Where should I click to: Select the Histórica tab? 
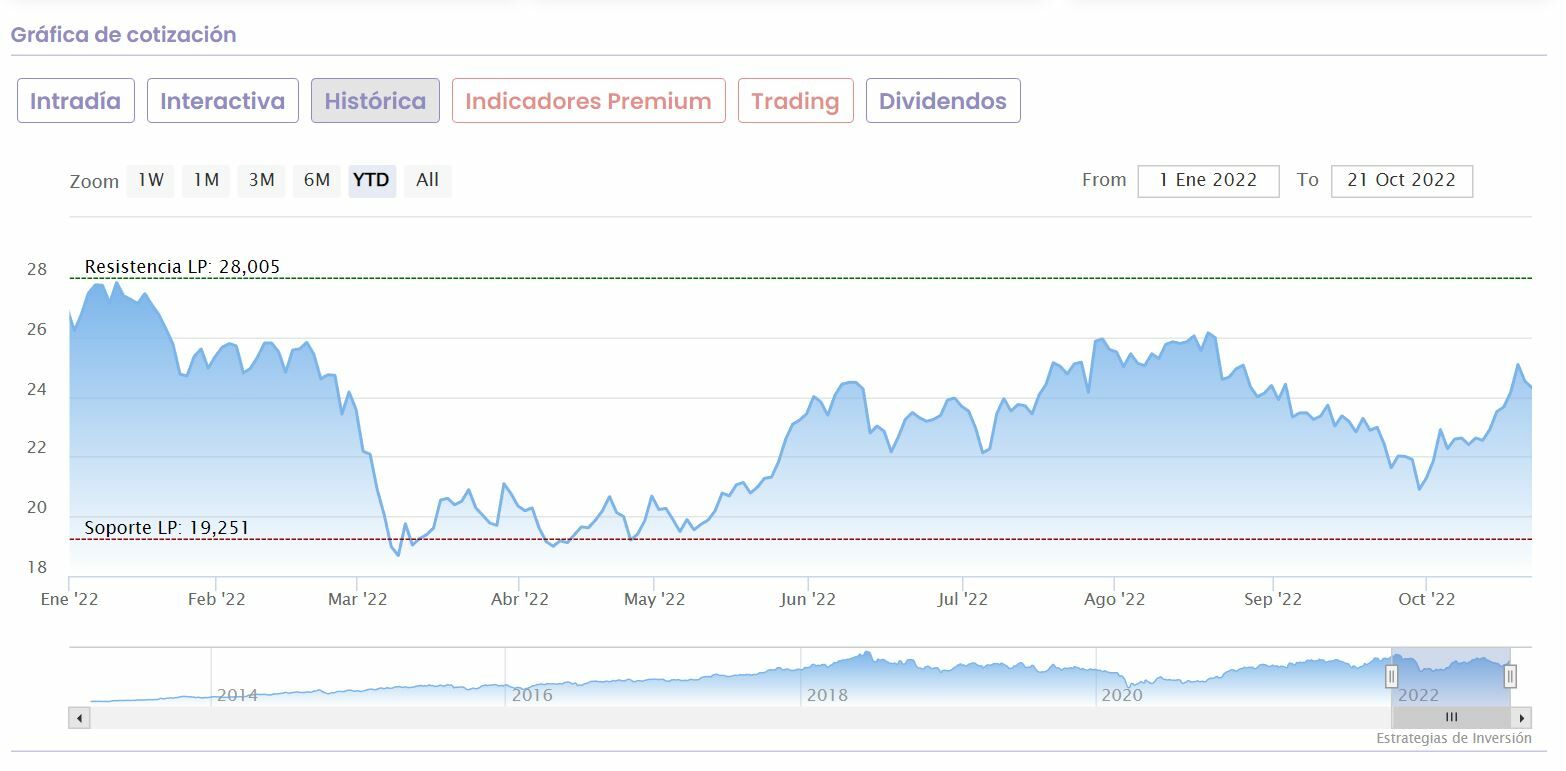[x=375, y=101]
